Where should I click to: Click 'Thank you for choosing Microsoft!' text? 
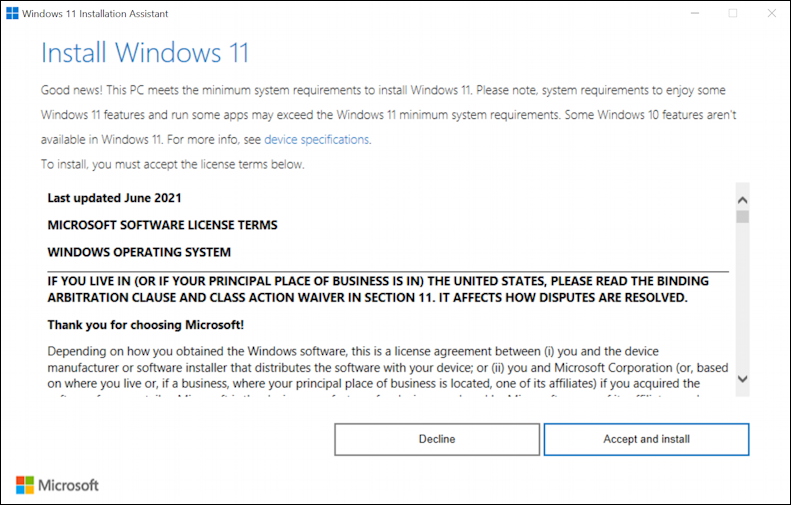tap(146, 325)
